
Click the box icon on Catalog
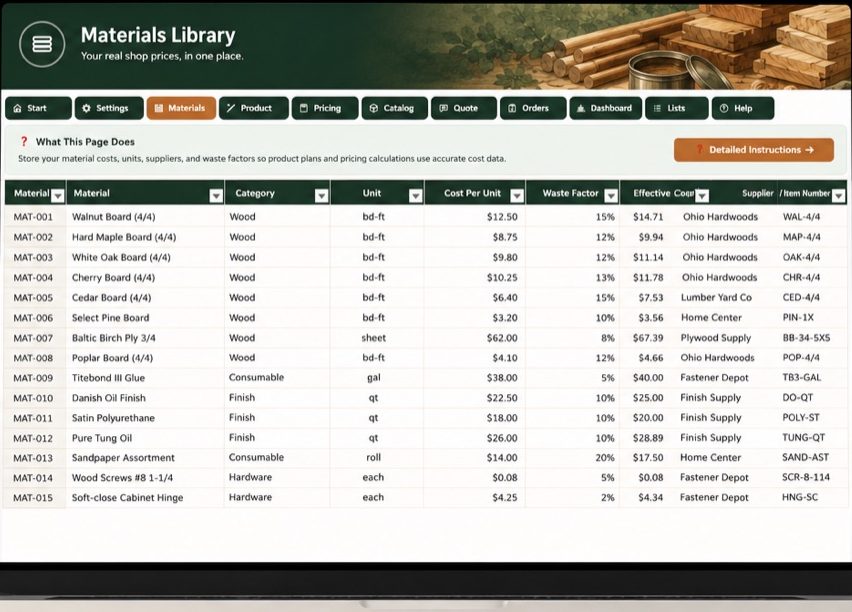click(373, 108)
